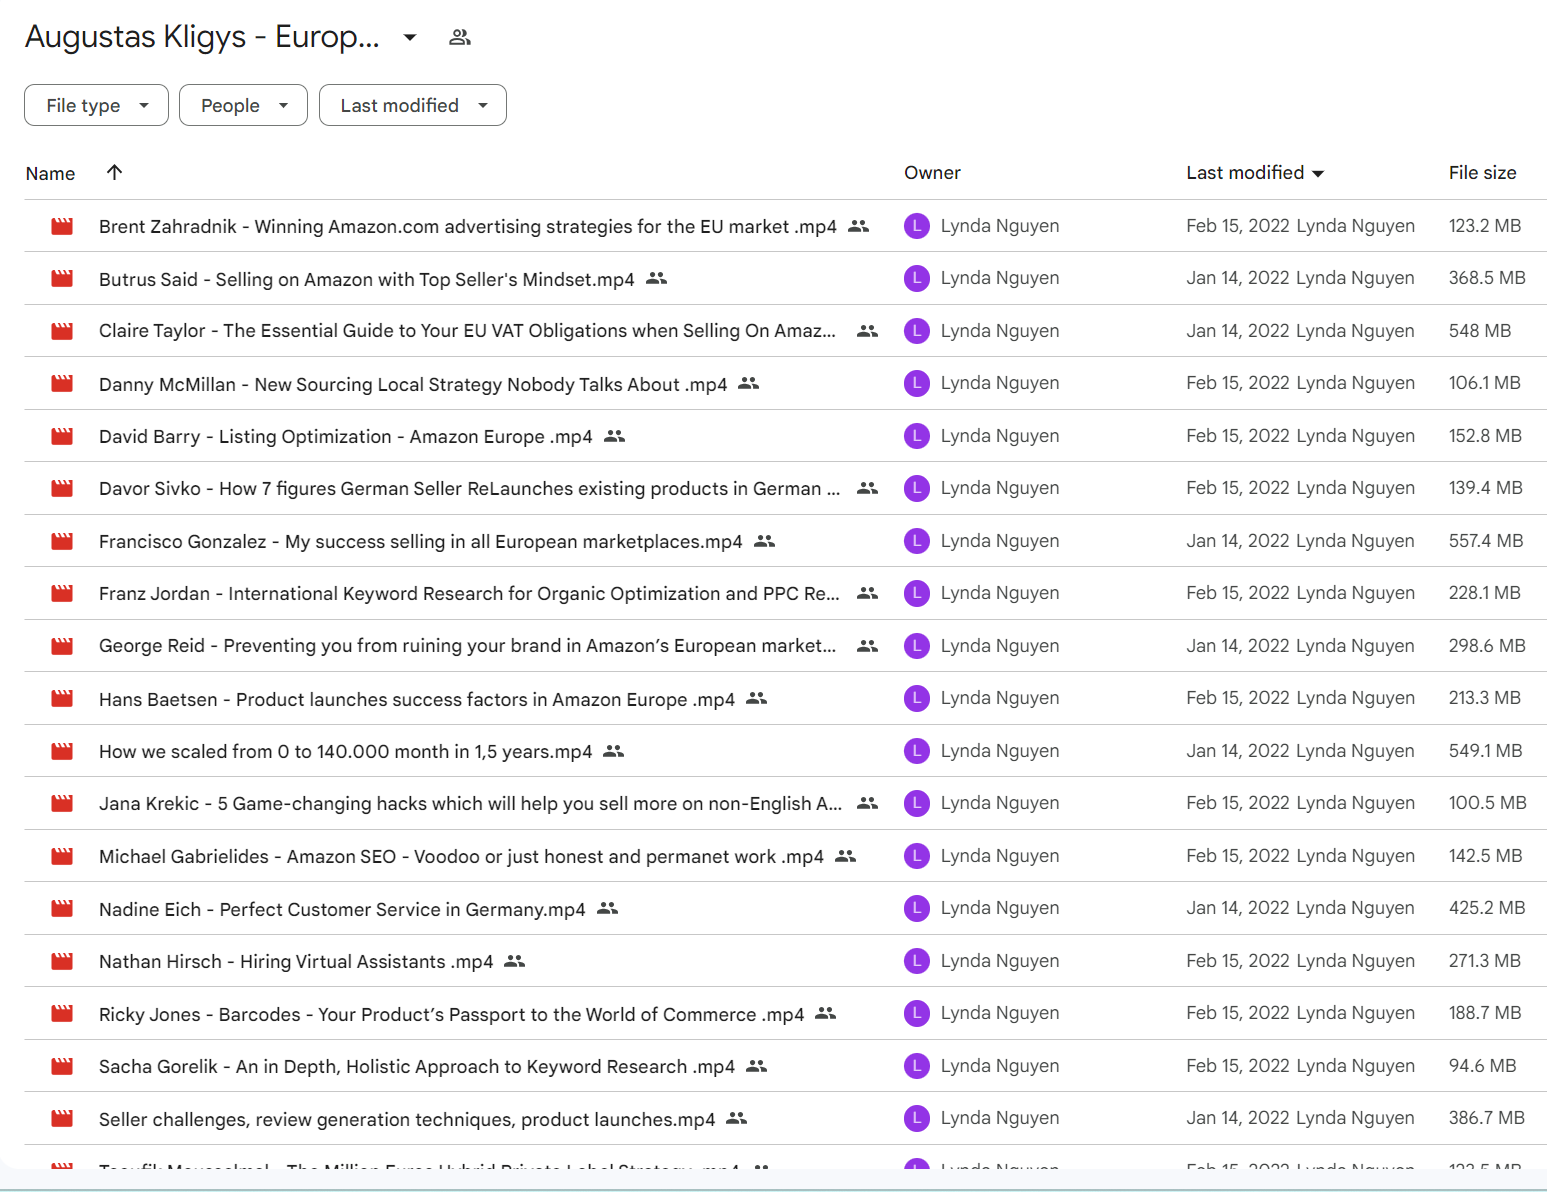The image size is (1547, 1192).
Task: Click video icon of Francisco Gonzalez file
Action: point(62,541)
